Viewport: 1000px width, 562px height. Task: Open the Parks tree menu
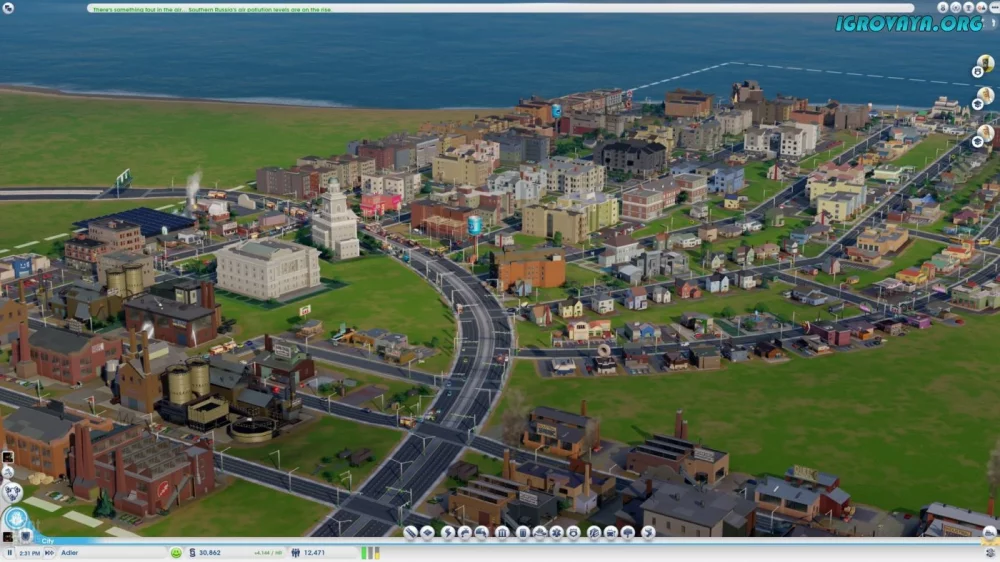pyautogui.click(x=627, y=533)
